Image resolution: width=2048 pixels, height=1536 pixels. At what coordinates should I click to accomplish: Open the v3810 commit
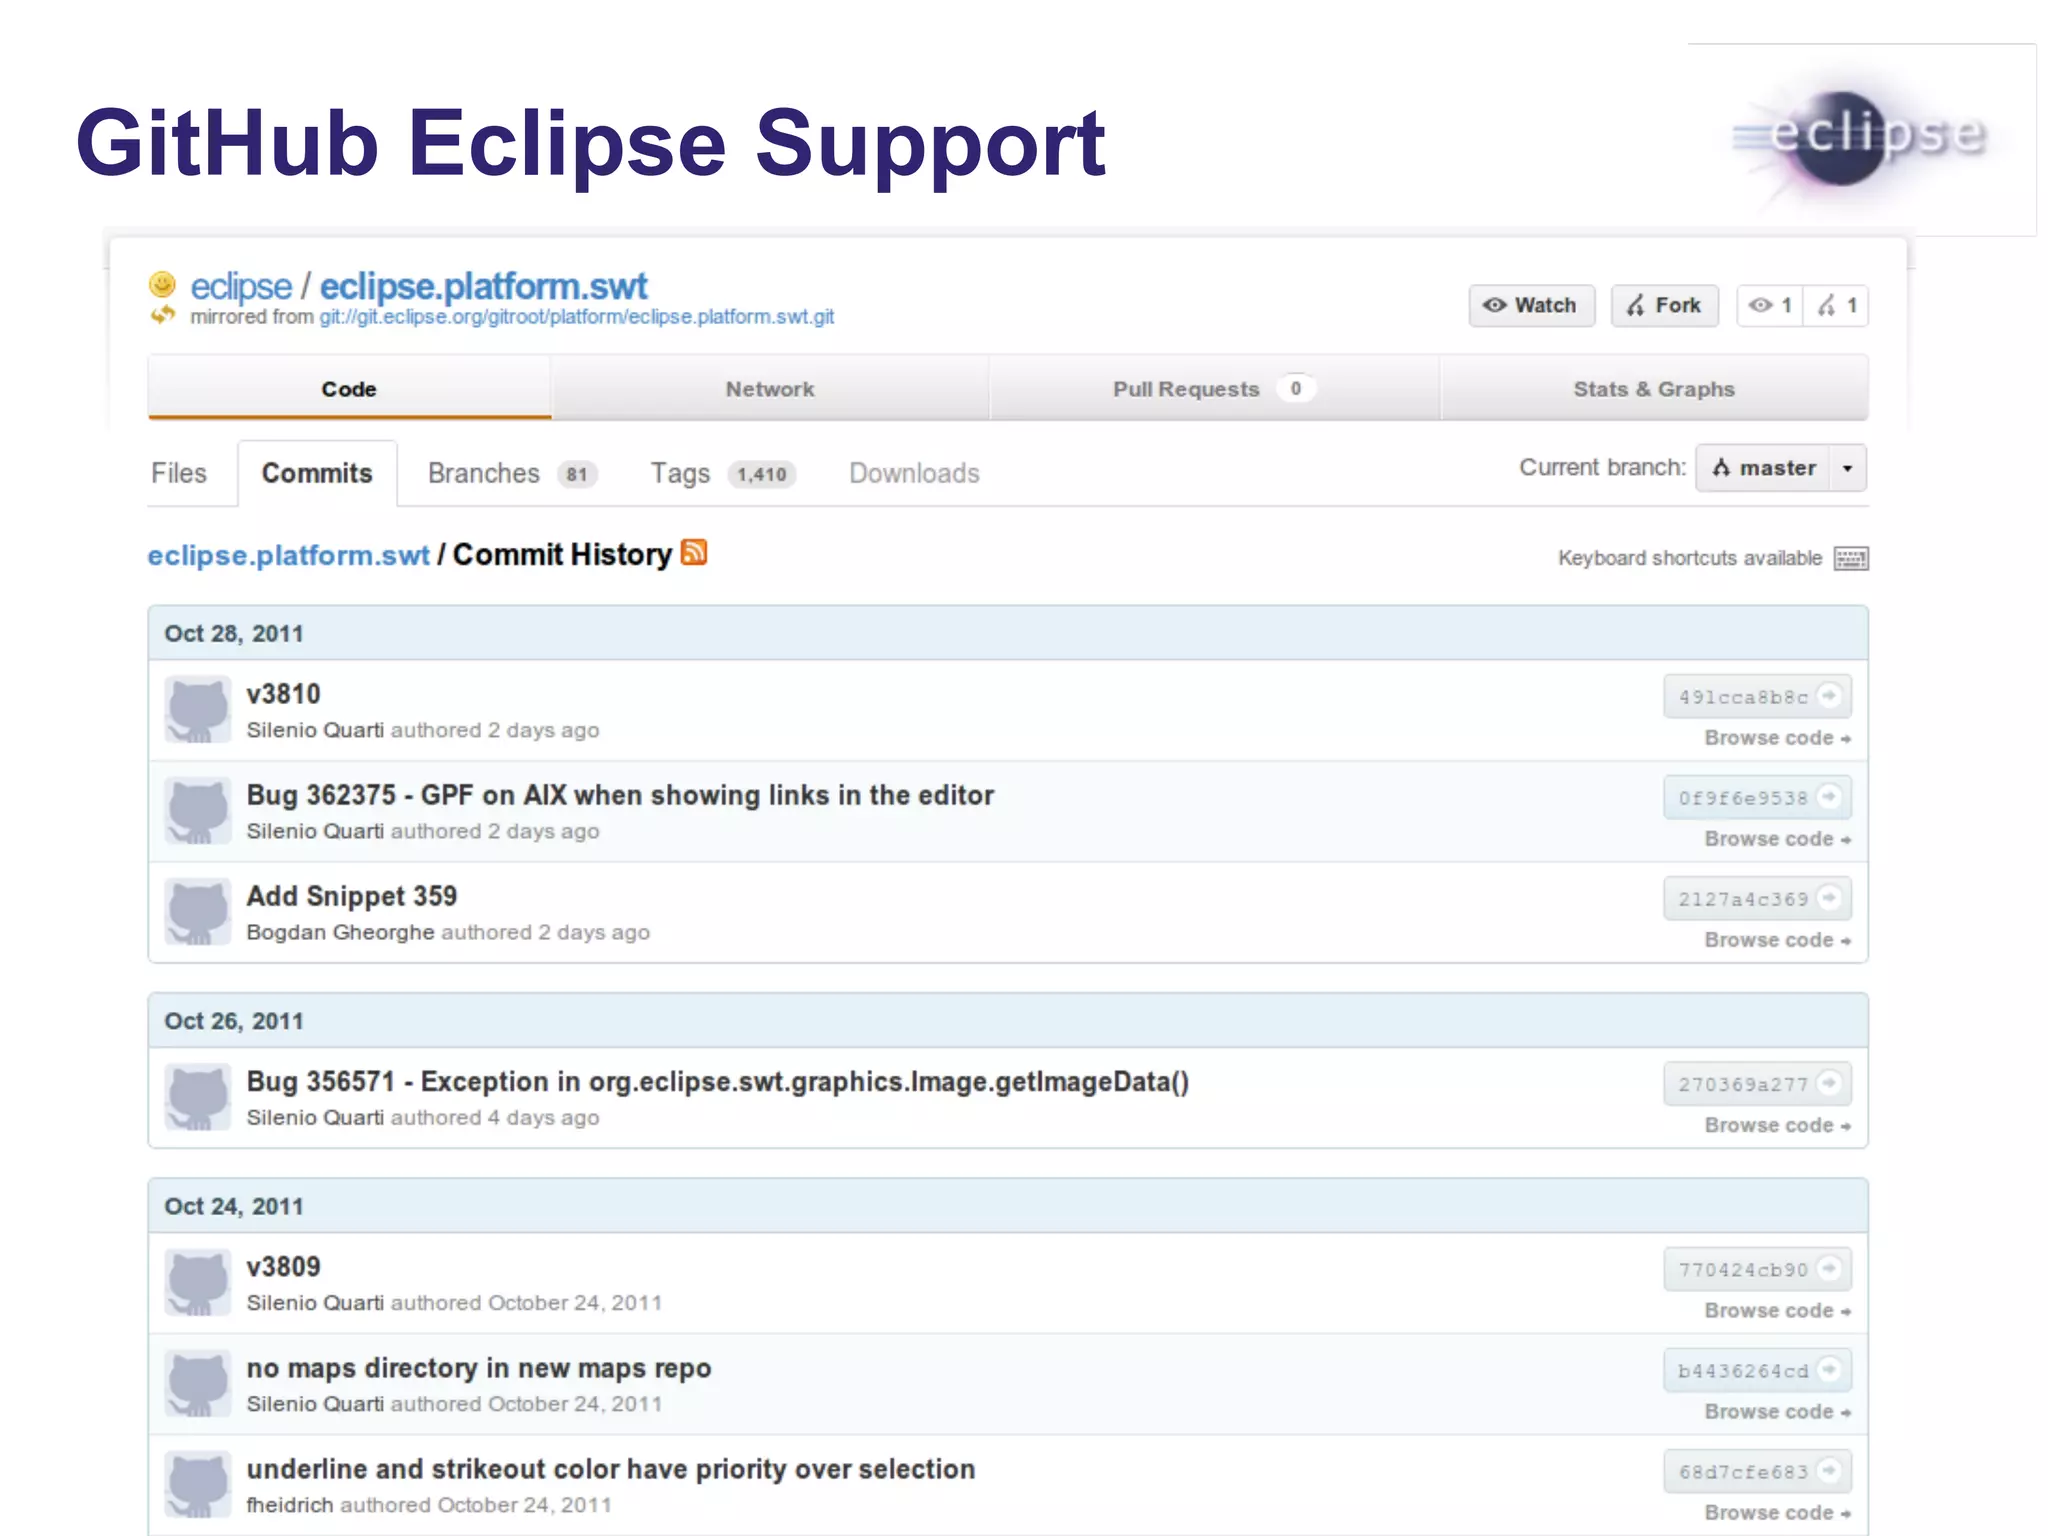coord(283,694)
